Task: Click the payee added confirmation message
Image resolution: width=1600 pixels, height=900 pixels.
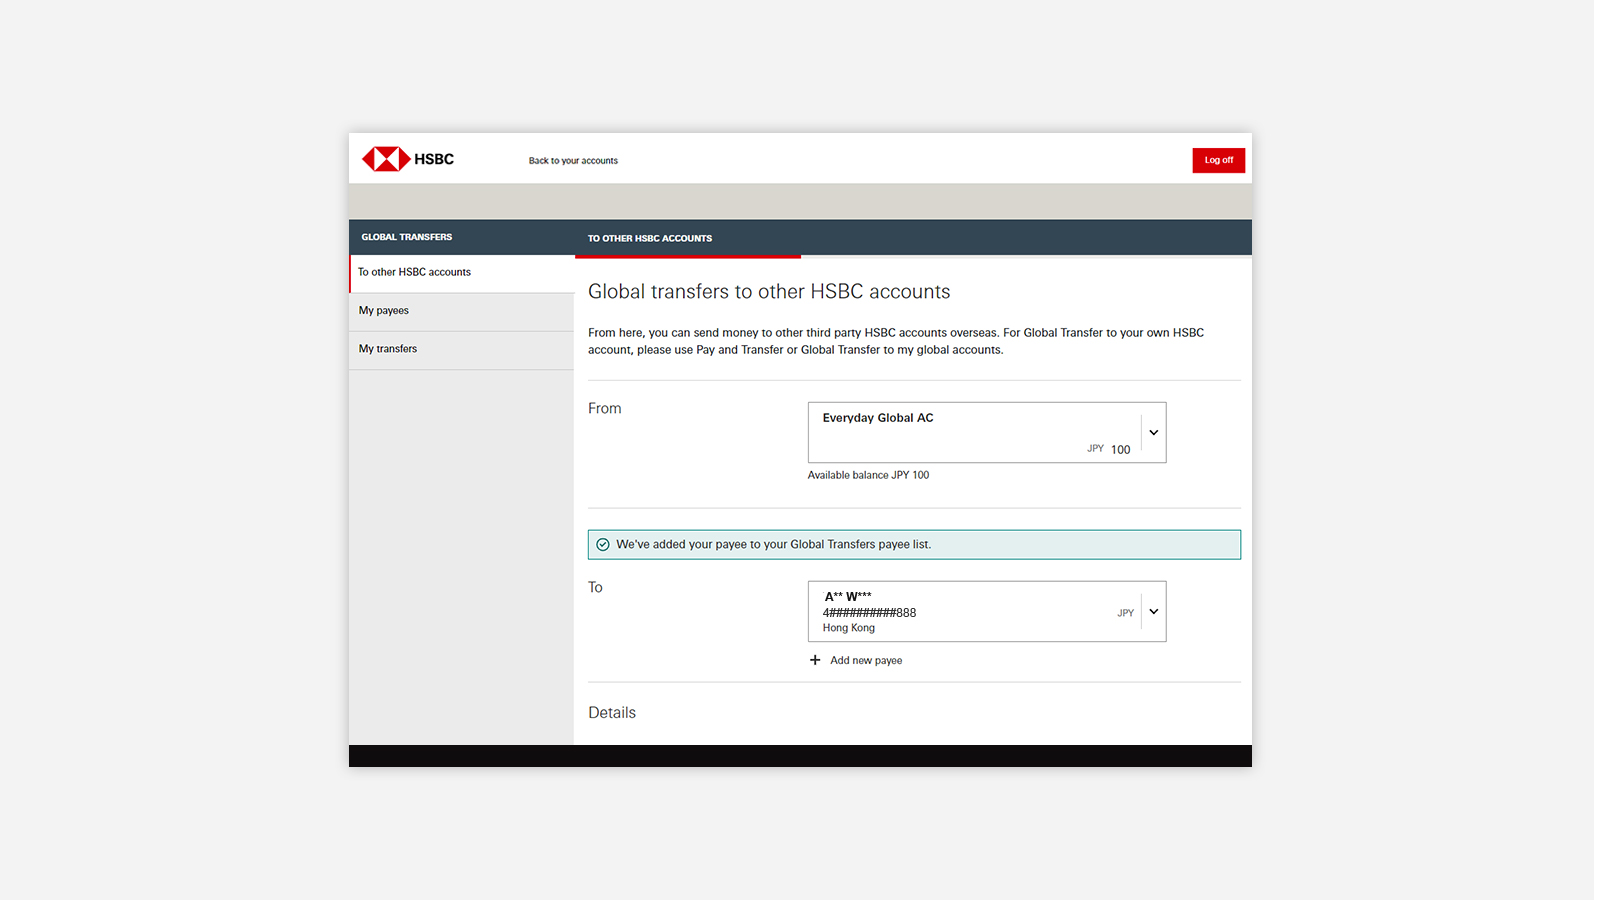Action: pos(914,545)
